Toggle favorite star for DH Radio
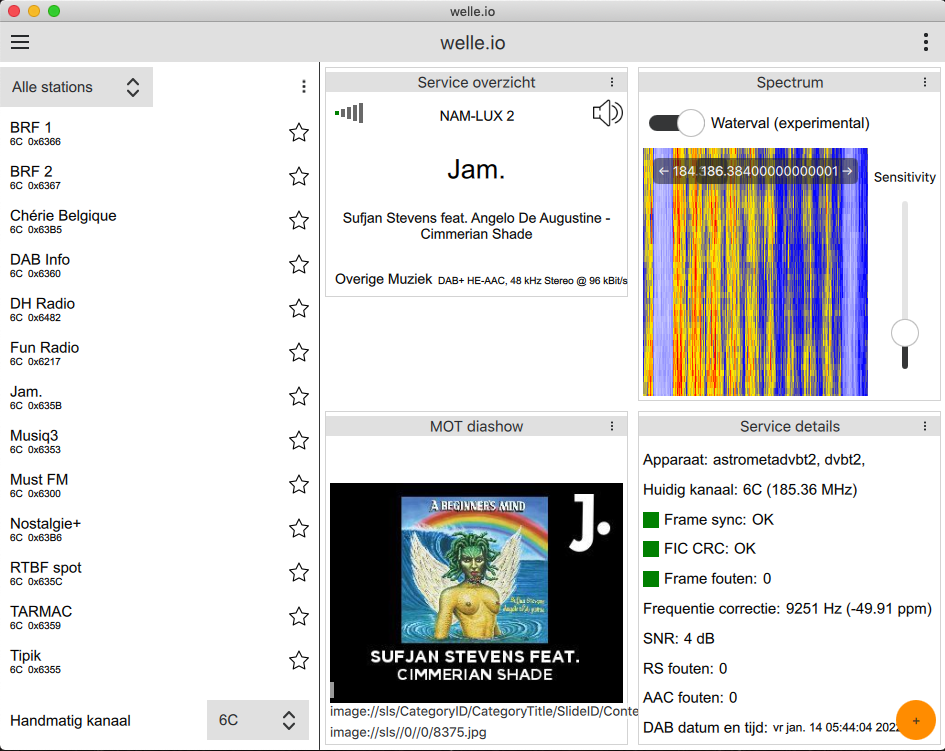 [299, 309]
